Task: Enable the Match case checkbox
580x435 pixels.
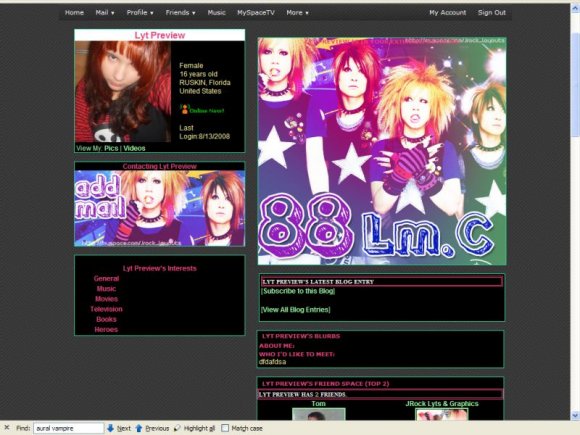Action: (x=225, y=428)
